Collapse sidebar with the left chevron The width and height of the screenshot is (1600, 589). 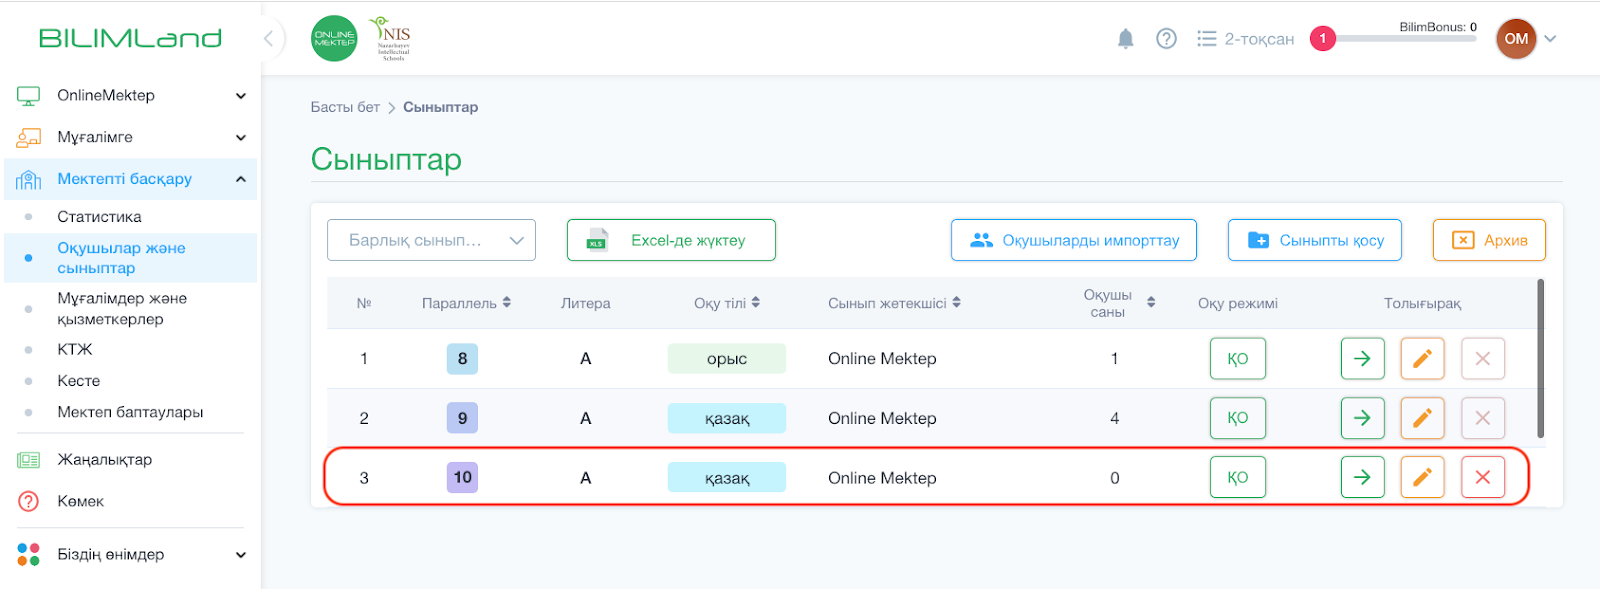pos(268,39)
